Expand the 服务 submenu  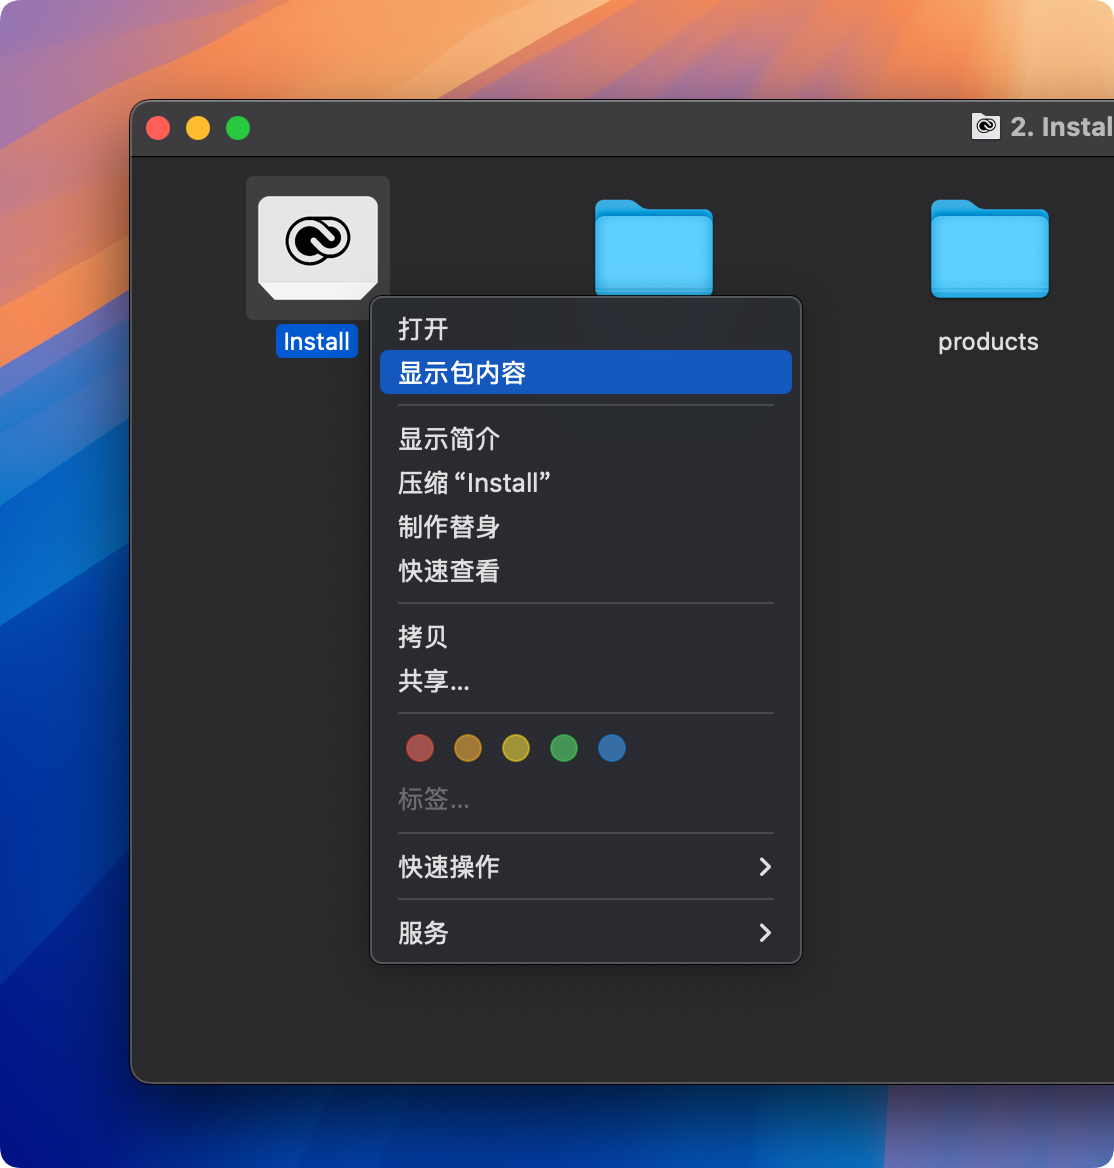pyautogui.click(x=585, y=933)
